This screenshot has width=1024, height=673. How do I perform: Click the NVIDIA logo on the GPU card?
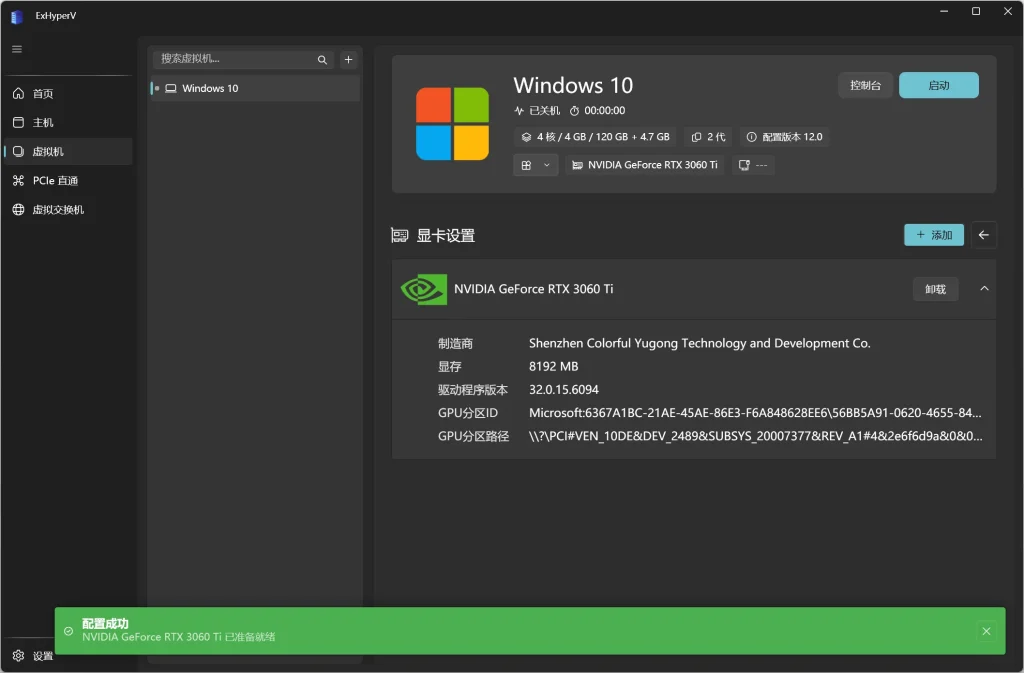click(x=423, y=289)
